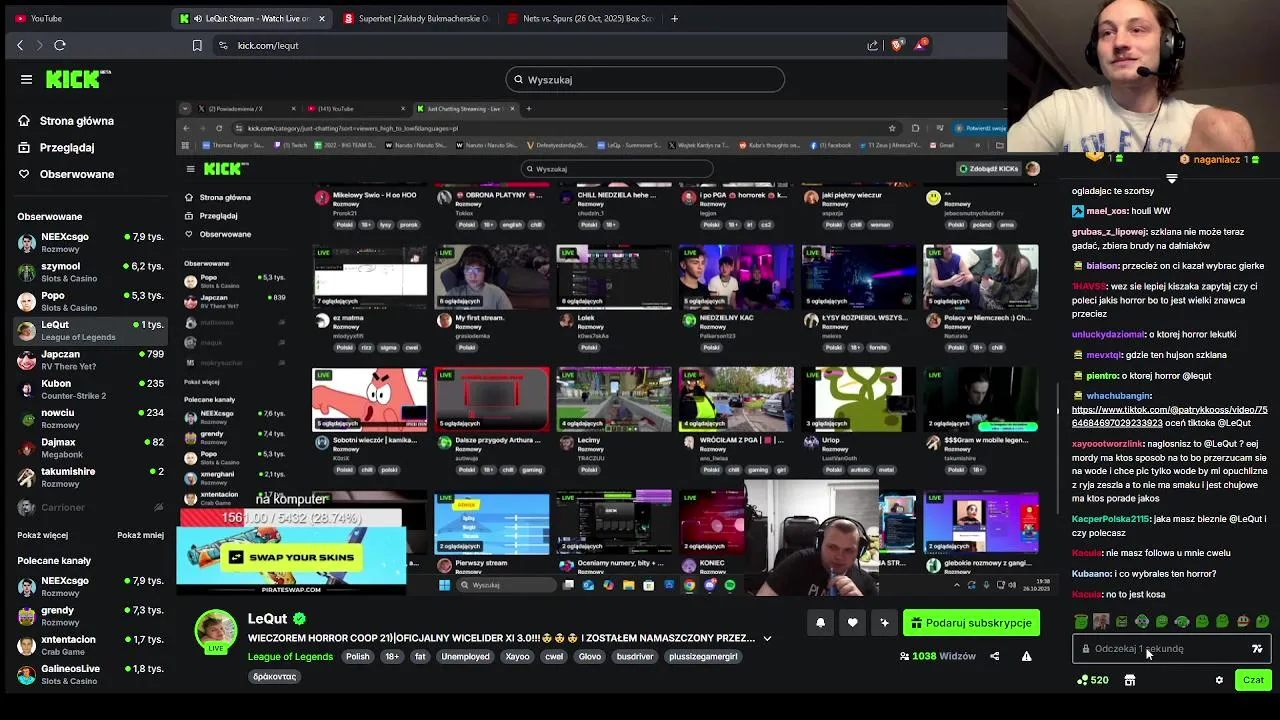Open recommended channel grendy

[90, 616]
